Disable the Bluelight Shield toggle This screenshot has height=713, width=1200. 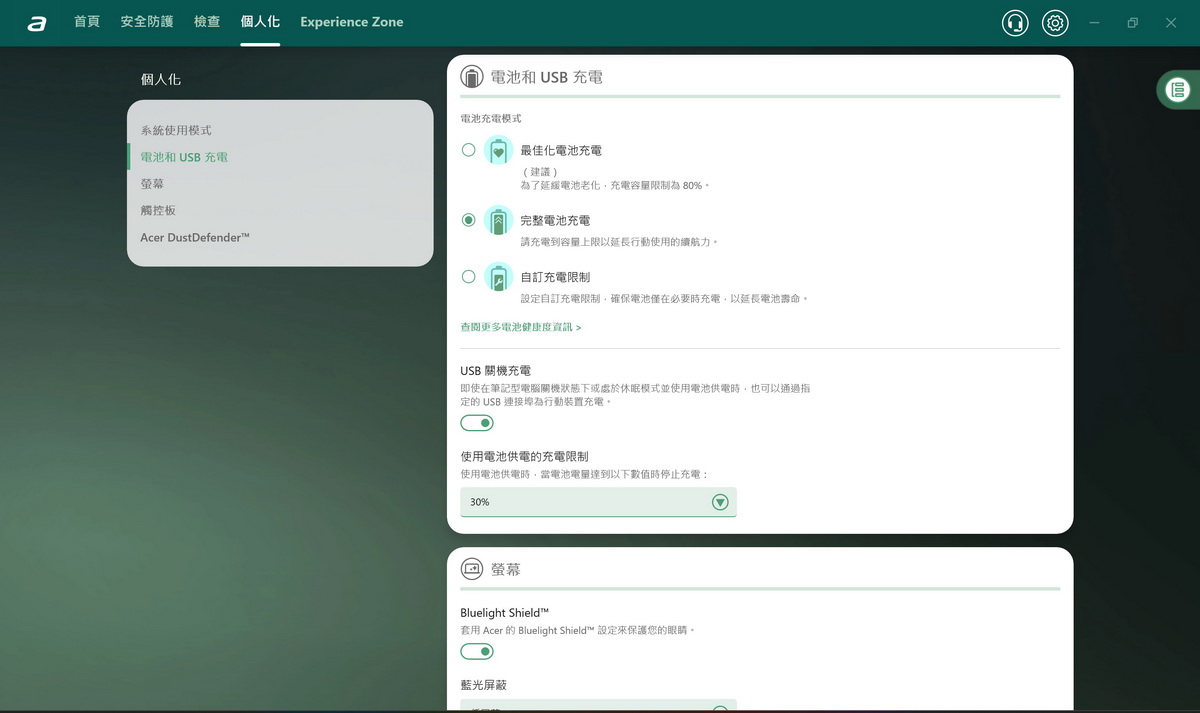pos(477,652)
